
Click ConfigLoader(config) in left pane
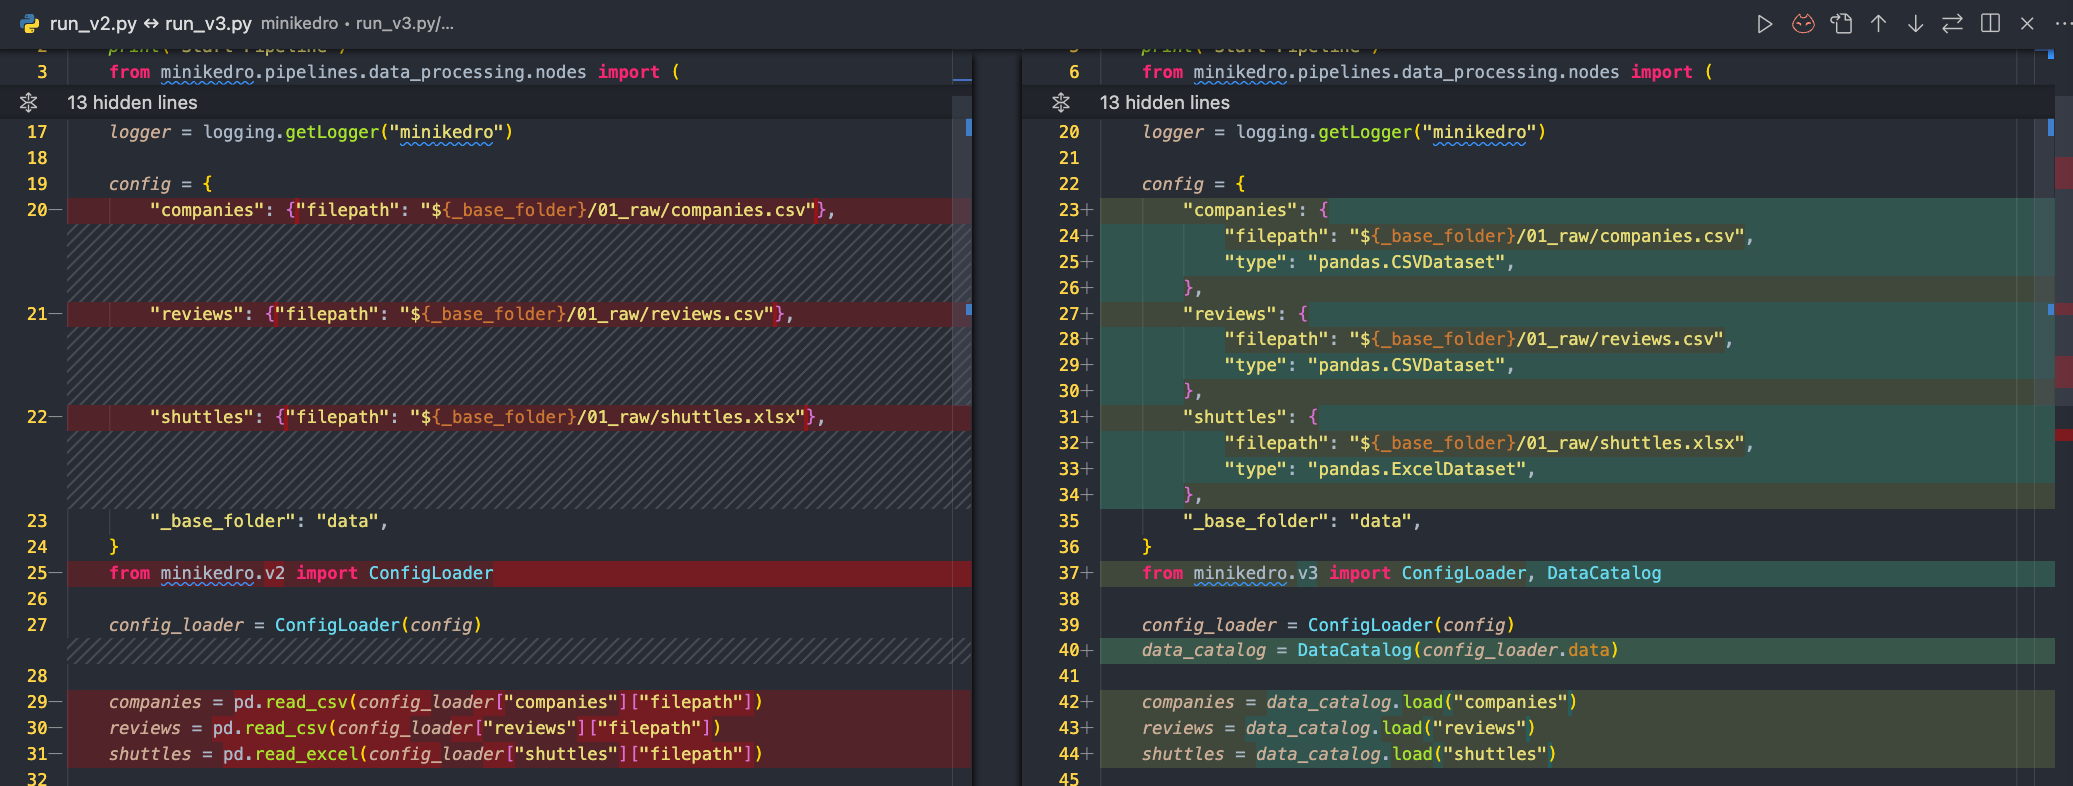tap(378, 625)
